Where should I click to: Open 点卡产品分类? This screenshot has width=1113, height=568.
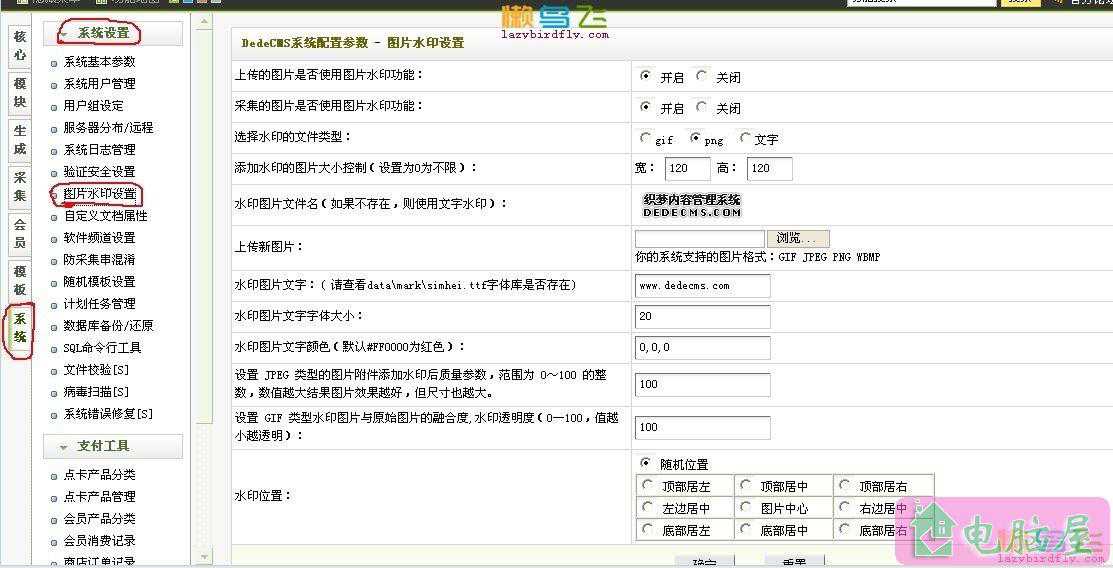click(99, 475)
